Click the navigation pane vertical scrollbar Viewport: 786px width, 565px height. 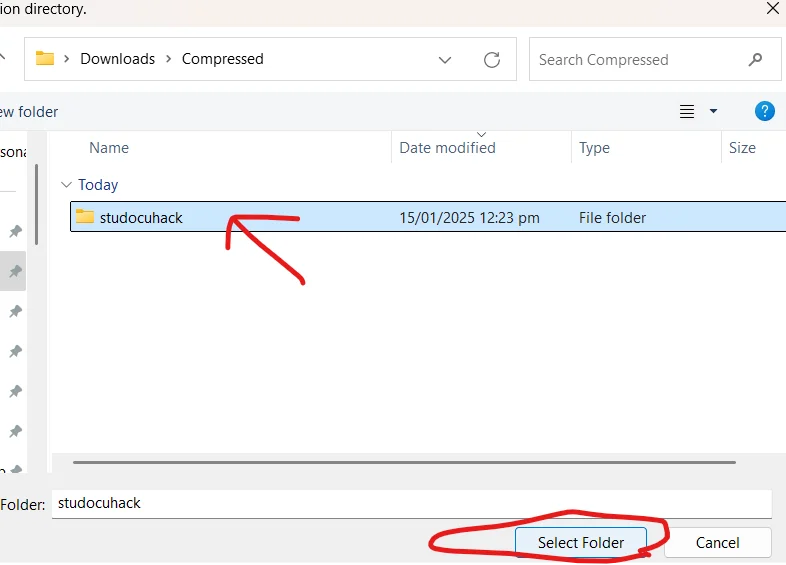[x=36, y=205]
